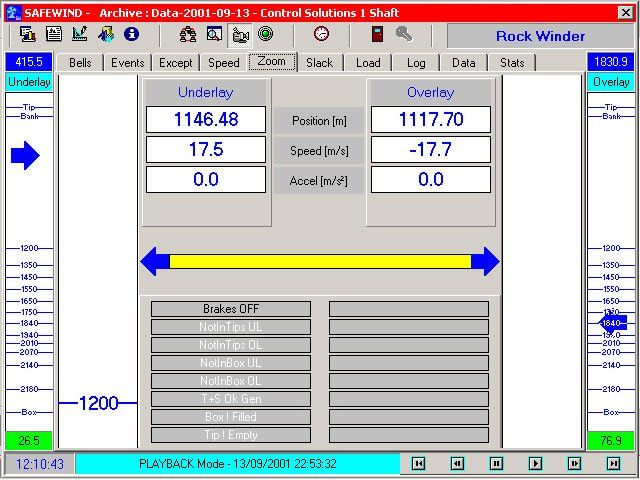The height and width of the screenshot is (480, 640).
Task: Click the blue left arrow on yellow bar
Action: (x=155, y=262)
